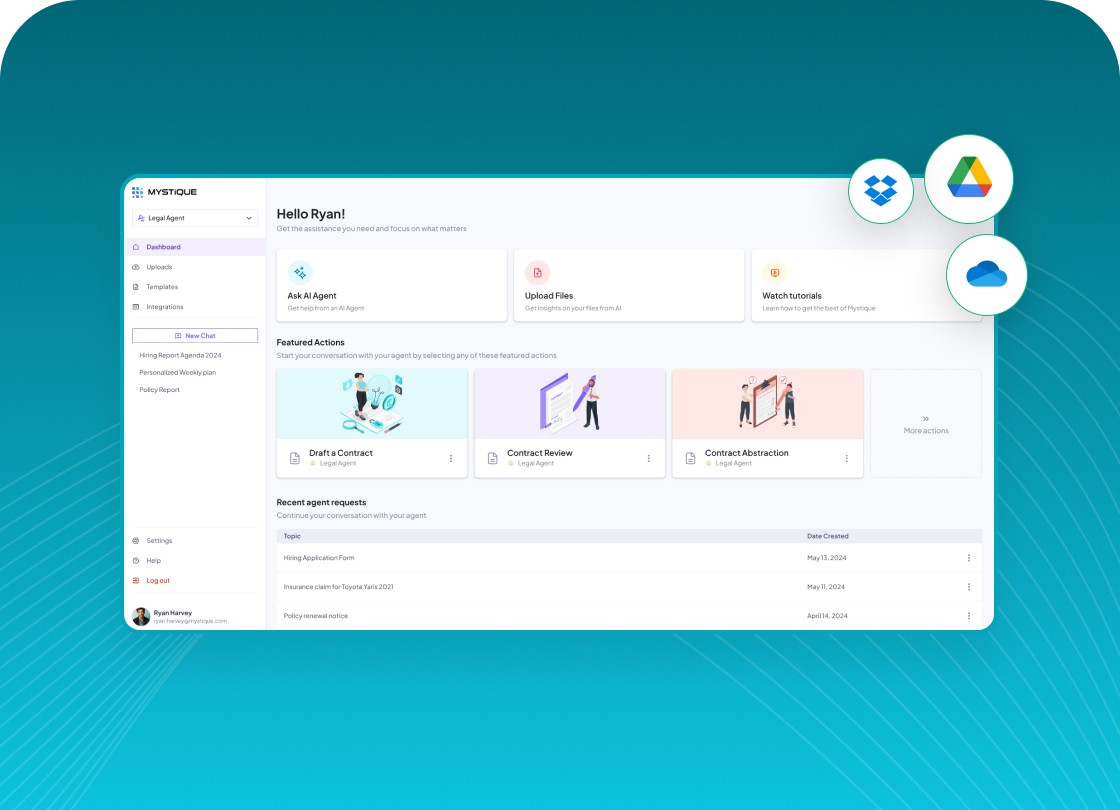The width and height of the screenshot is (1120, 810).
Task: Click the OneDrive cloud icon
Action: (986, 275)
